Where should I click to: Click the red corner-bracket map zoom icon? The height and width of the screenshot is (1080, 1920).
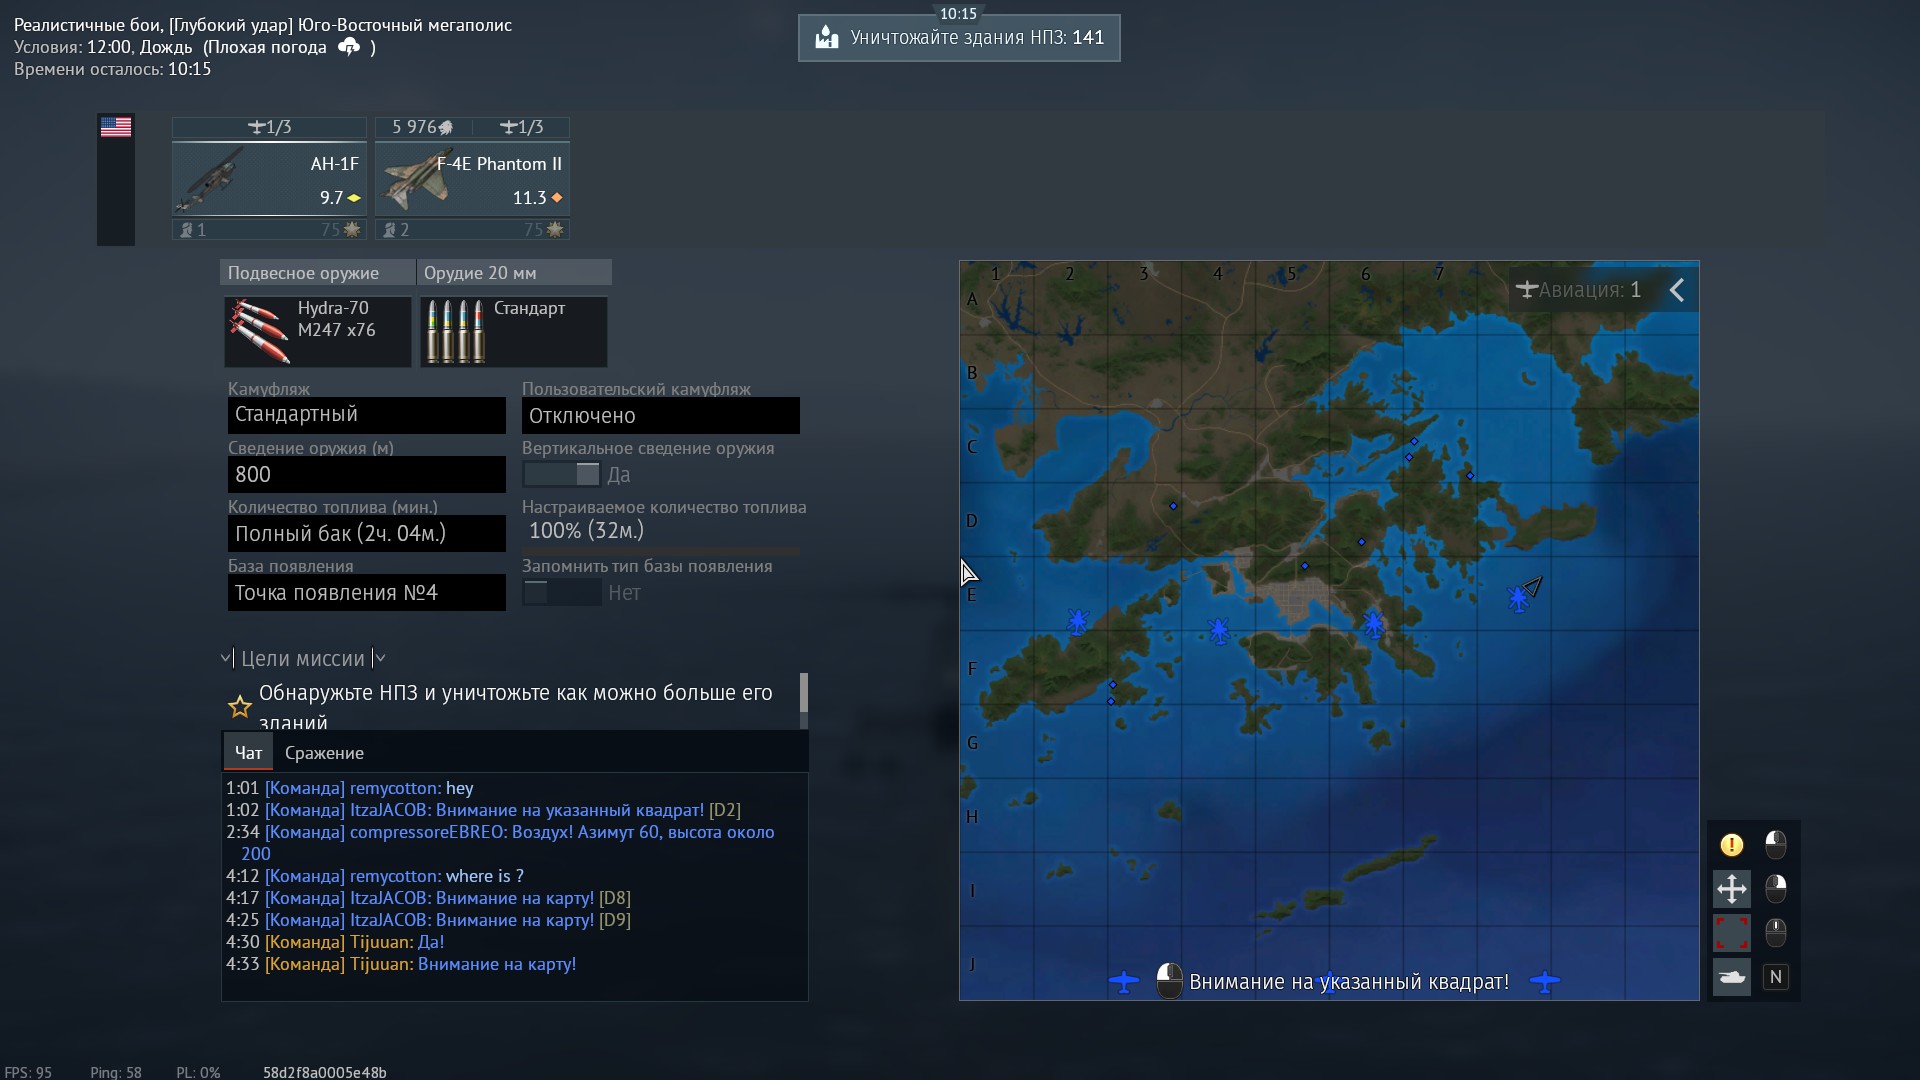tap(1731, 933)
